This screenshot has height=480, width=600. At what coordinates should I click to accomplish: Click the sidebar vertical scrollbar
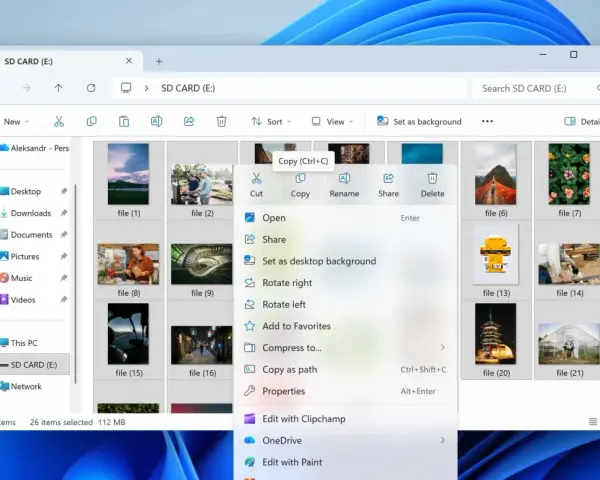coord(75,284)
